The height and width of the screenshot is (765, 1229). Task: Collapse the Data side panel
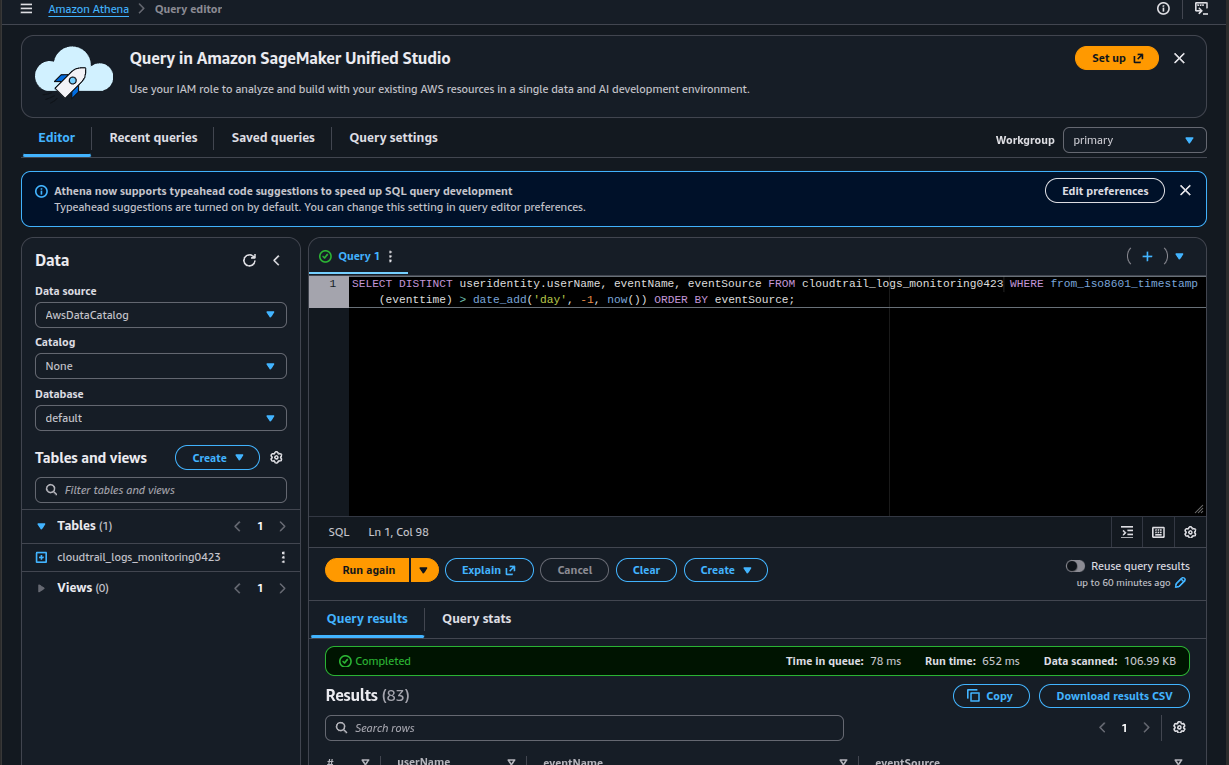[277, 260]
